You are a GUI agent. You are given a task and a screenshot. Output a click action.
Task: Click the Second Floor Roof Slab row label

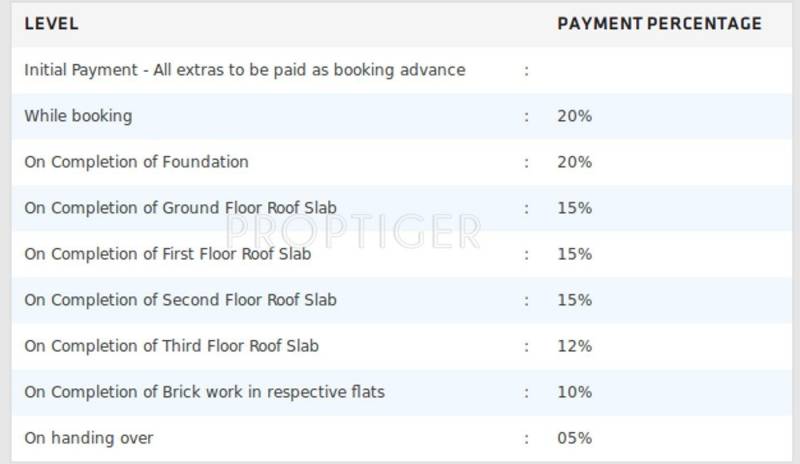coord(180,300)
